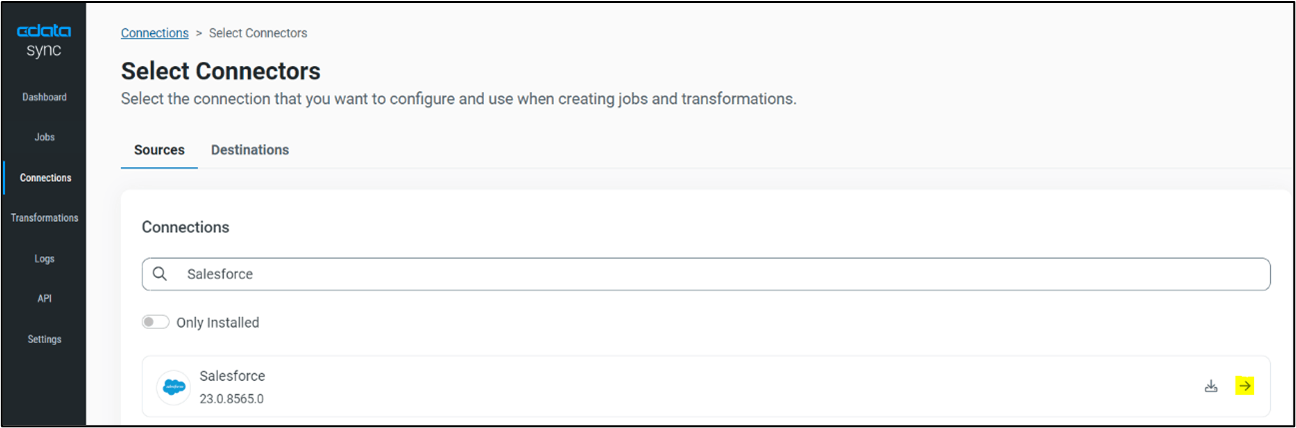Go to Jobs in the sidebar
Image resolution: width=1296 pixels, height=428 pixels.
[44, 137]
